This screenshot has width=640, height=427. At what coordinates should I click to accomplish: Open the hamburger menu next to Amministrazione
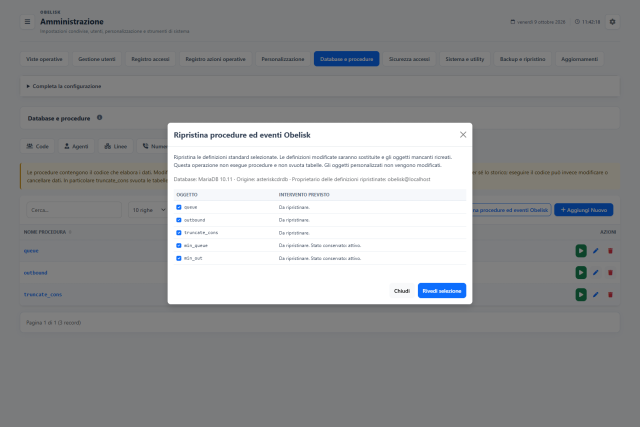tap(27, 22)
